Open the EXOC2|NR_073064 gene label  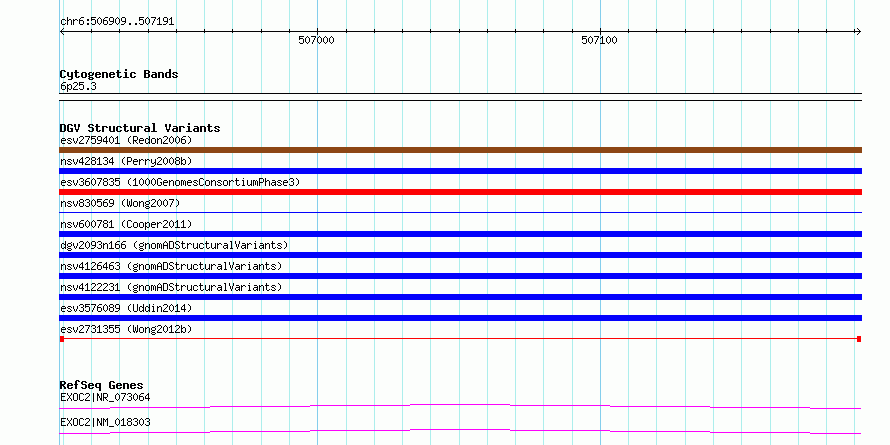pos(105,397)
